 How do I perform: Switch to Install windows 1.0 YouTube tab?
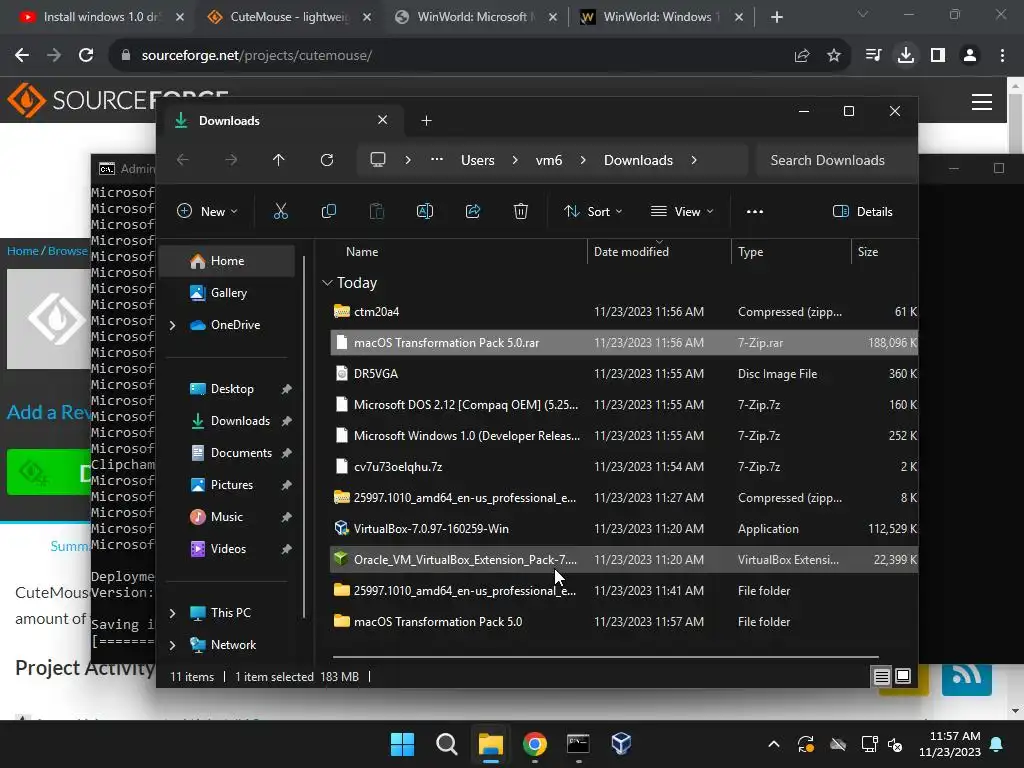[x=101, y=17]
